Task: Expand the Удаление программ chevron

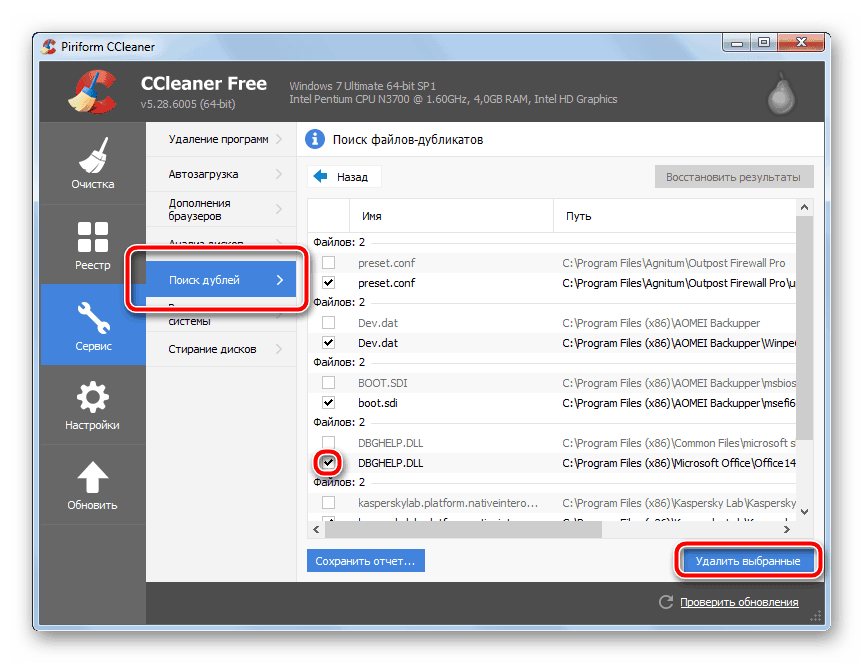Action: tap(279, 139)
